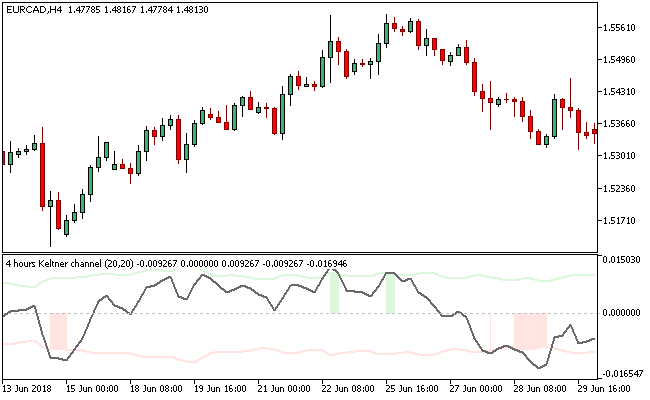650x400 pixels.
Task: Click the 18 Jun 08:00 time label
Action: (156, 389)
